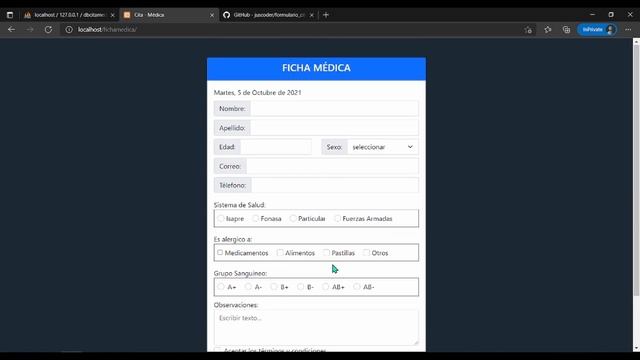Reload the page with the refresh icon
This screenshot has height=360, width=640.
(48, 29)
